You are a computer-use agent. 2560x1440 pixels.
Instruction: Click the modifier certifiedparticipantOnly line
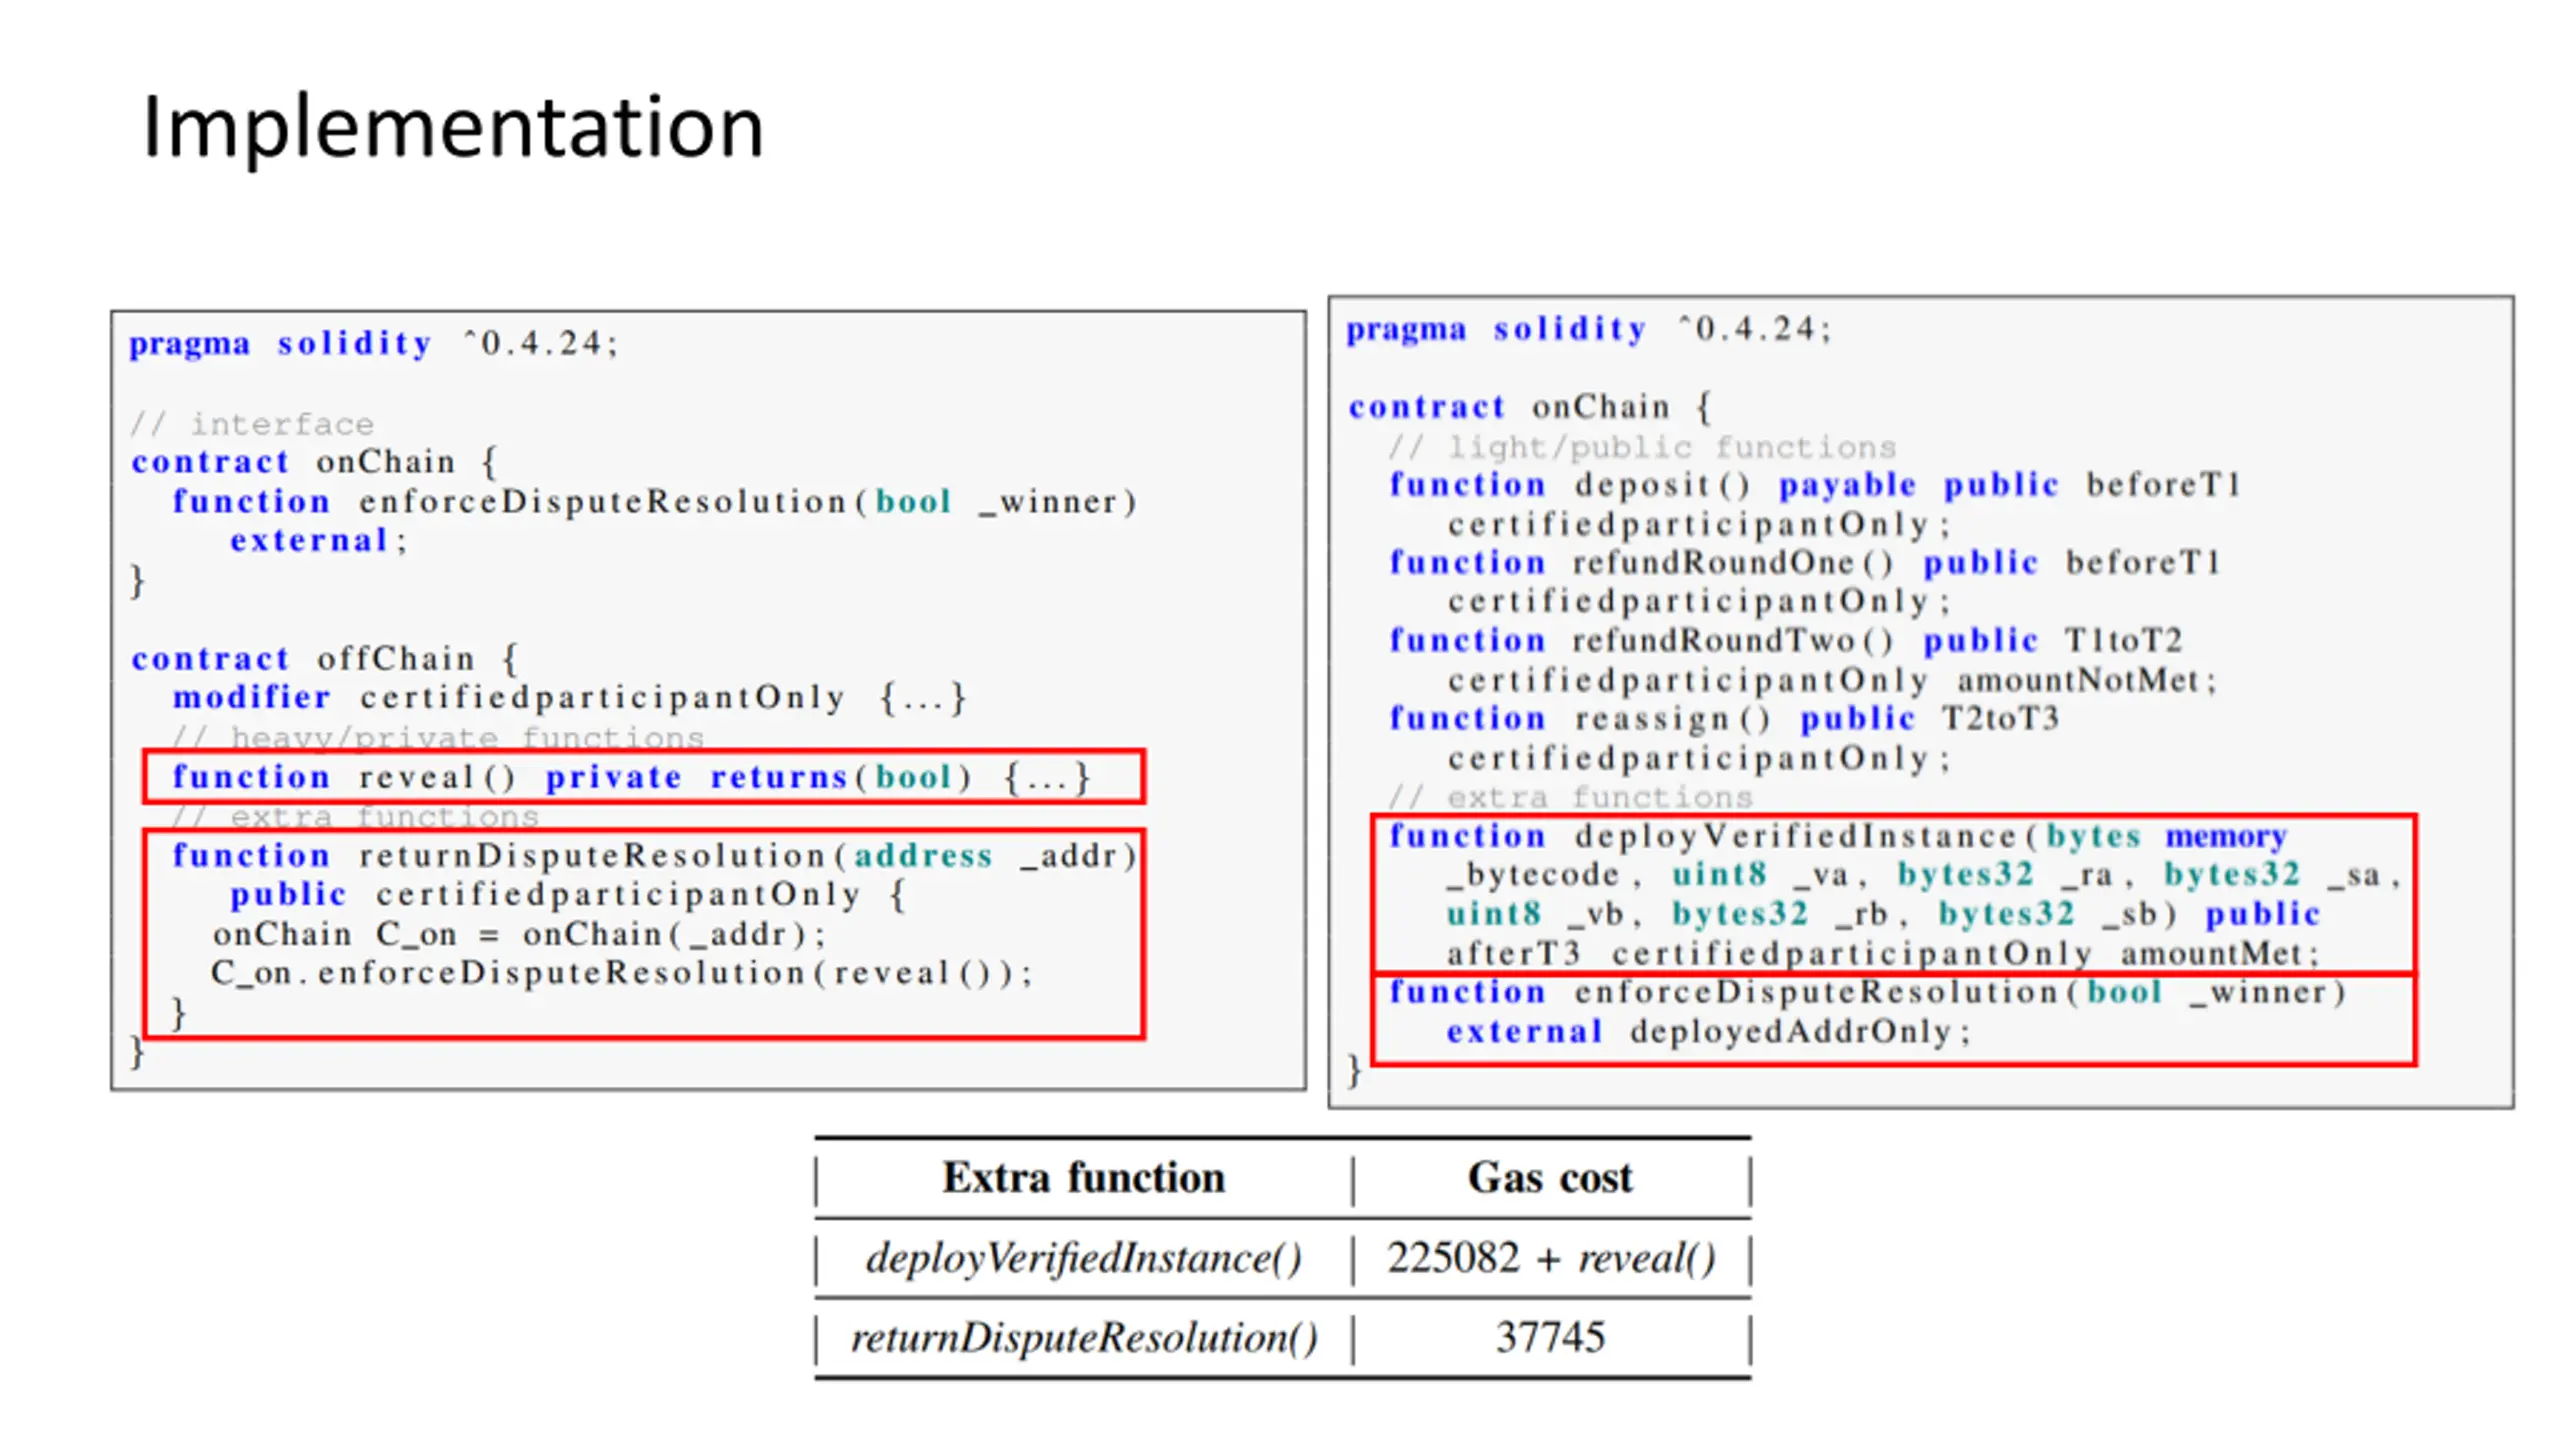point(569,697)
